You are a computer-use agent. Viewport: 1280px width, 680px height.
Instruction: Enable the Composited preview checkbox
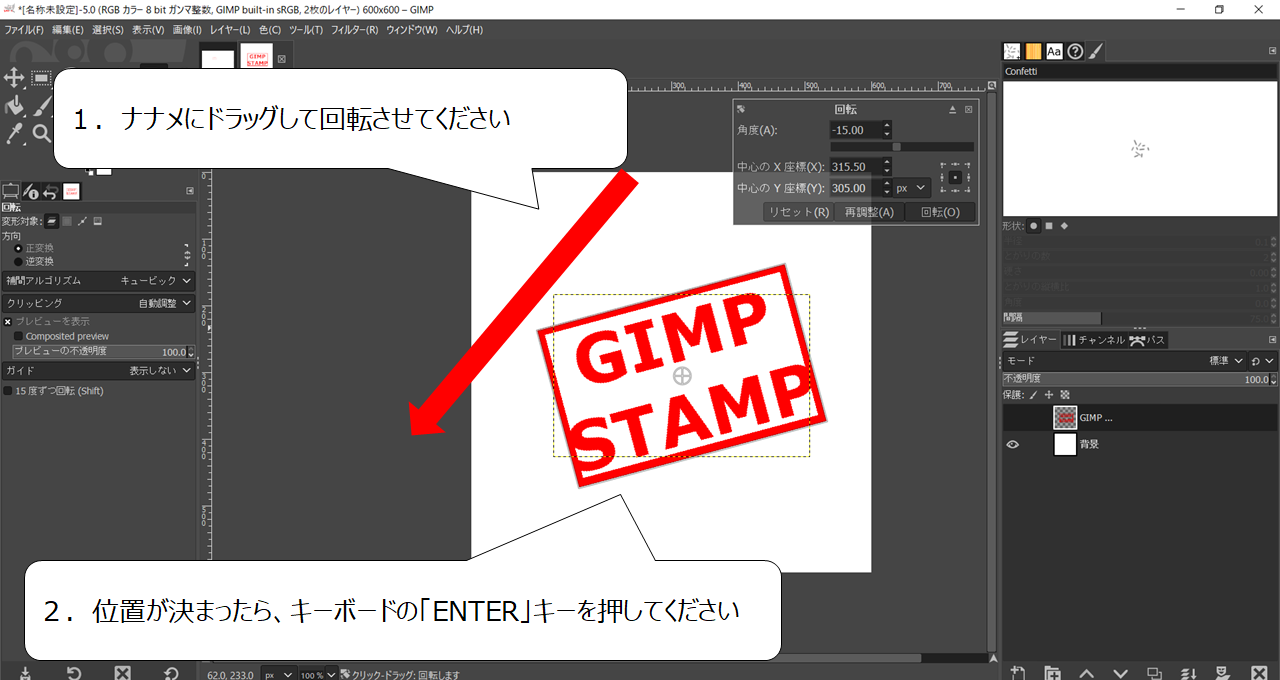coord(19,337)
